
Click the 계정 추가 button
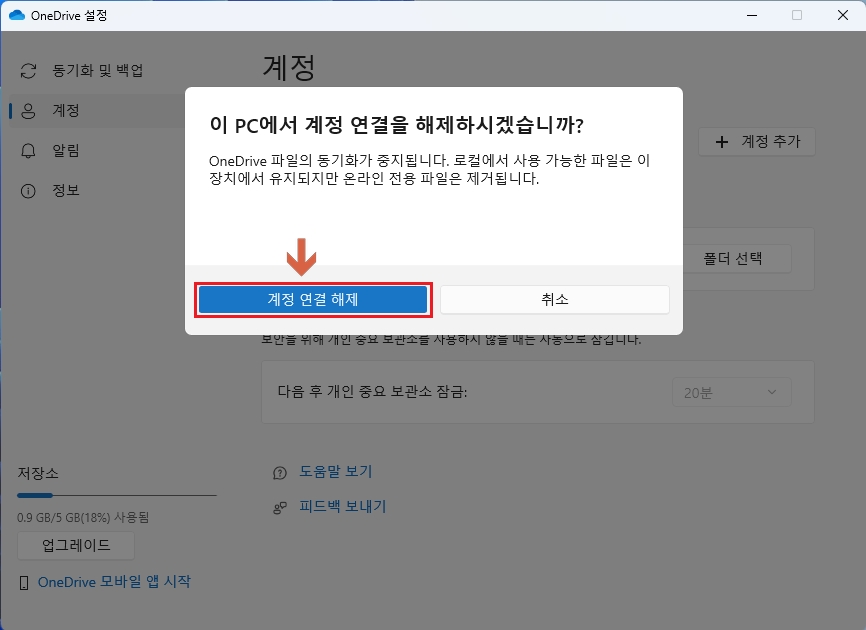coord(756,143)
